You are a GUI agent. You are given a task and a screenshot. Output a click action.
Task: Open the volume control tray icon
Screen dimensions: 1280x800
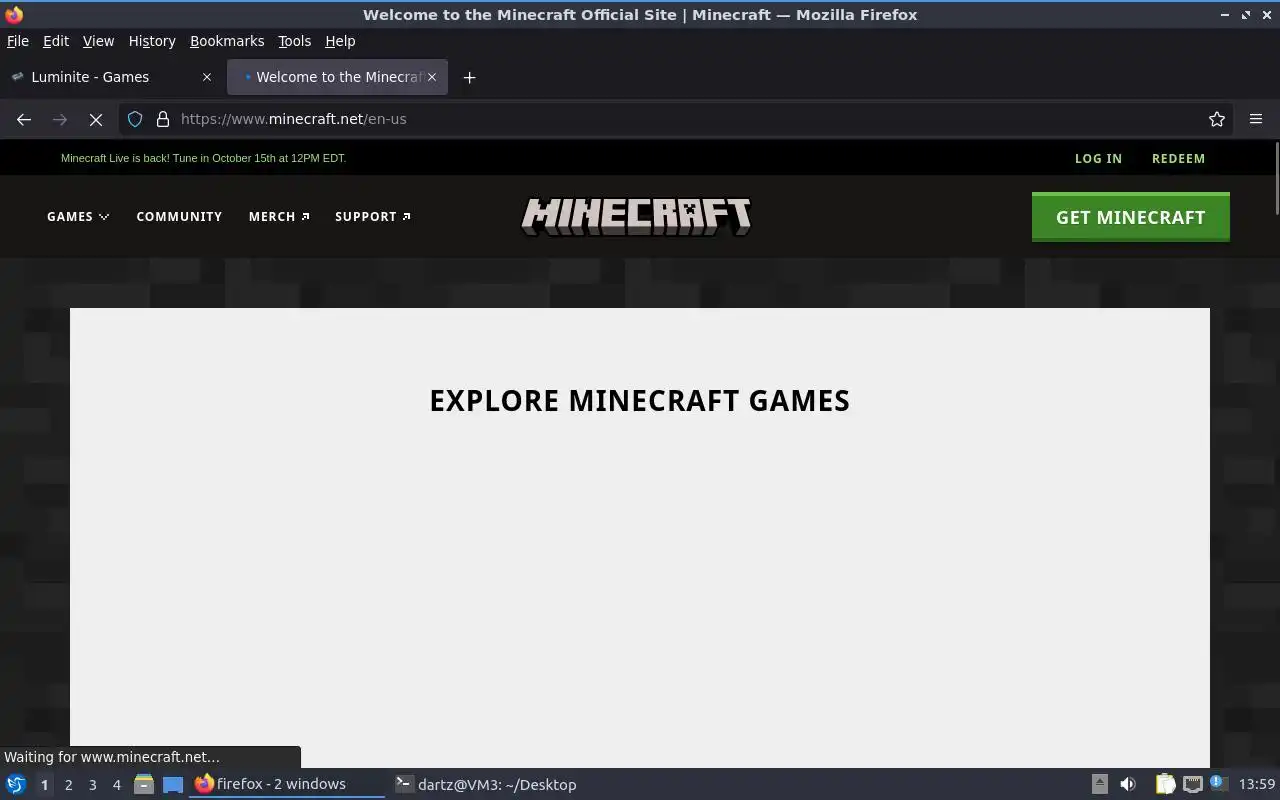click(x=1128, y=784)
